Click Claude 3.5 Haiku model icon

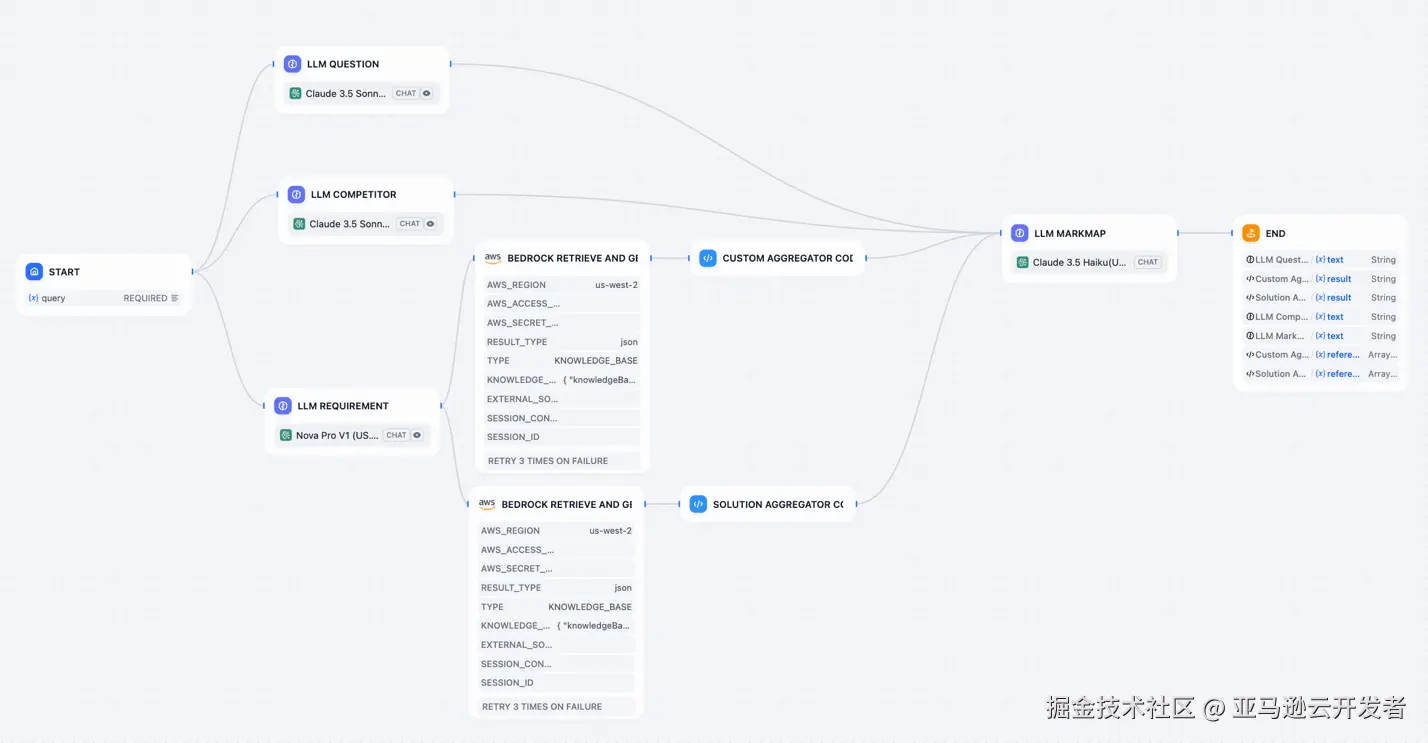pyautogui.click(x=1023, y=262)
